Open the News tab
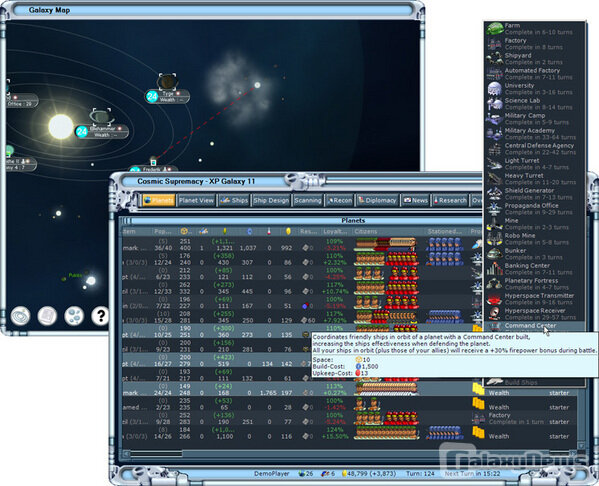 (415, 200)
